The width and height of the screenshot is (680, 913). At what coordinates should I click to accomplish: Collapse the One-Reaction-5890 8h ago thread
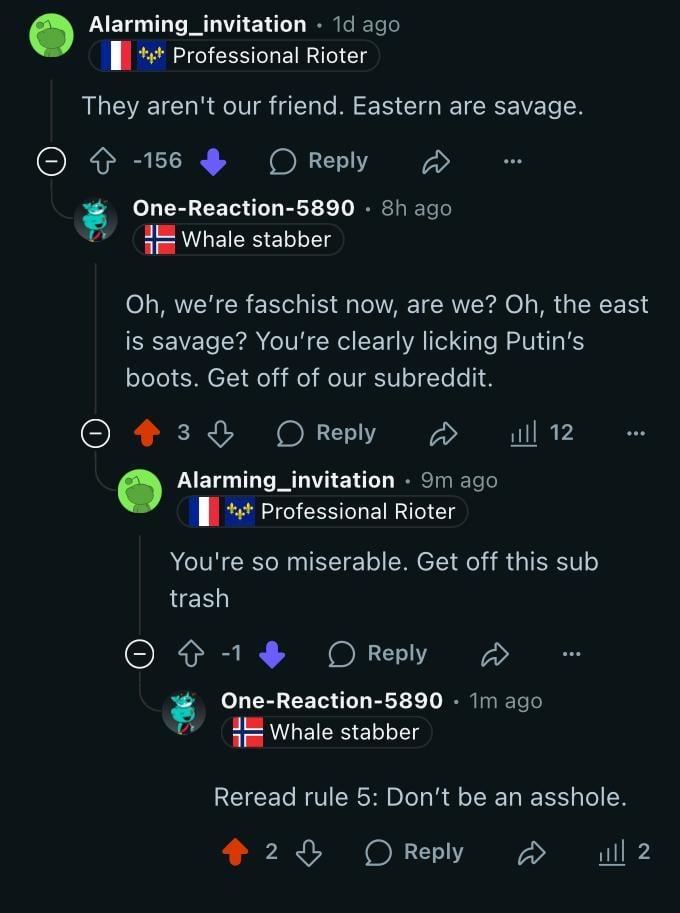[95, 432]
